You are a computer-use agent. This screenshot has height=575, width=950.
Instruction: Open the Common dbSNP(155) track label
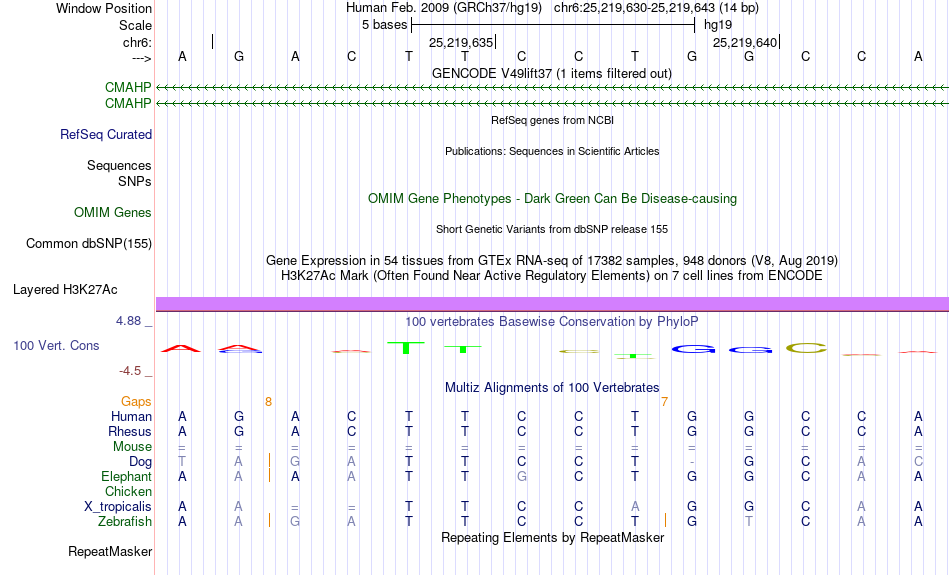tap(88, 244)
